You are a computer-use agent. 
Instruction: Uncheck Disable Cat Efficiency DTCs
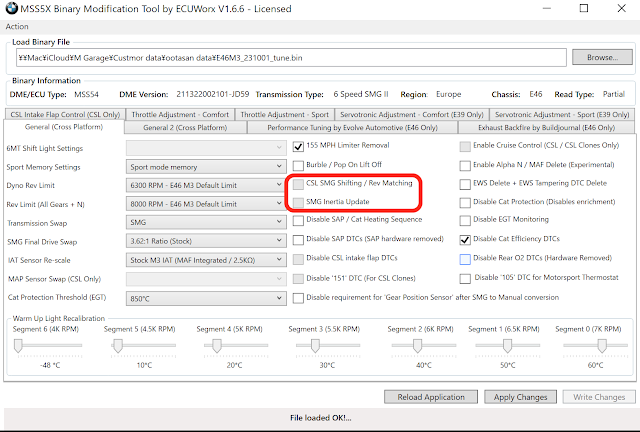(x=465, y=239)
